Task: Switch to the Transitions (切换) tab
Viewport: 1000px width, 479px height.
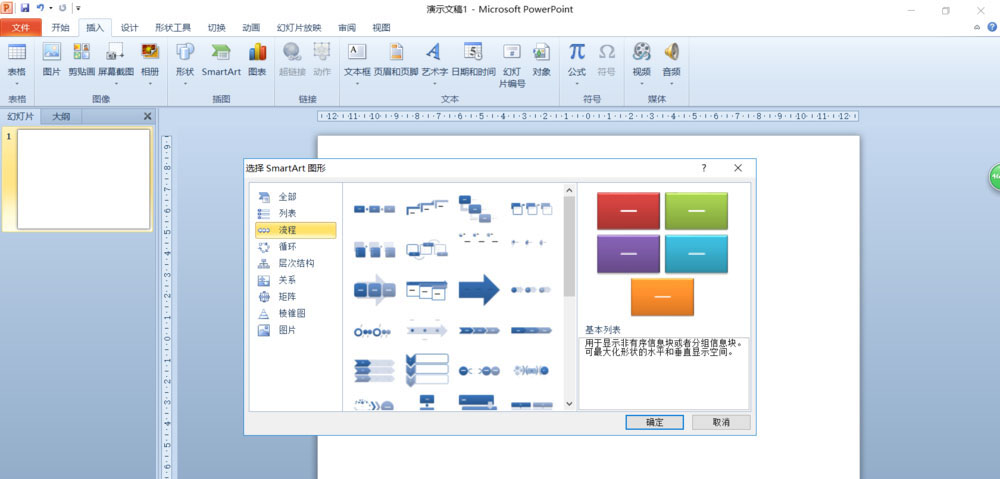Action: (216, 27)
